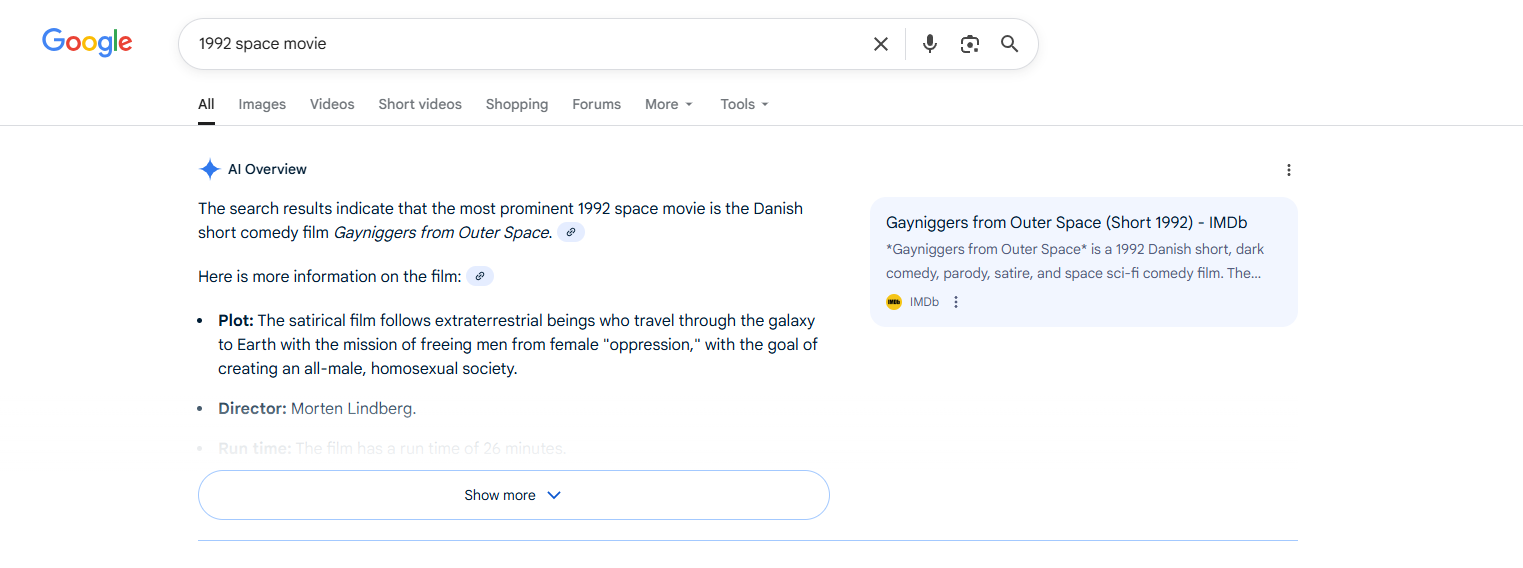Open three-dot menu beside IMDb source name
Screen dimensions: 1523x568
pyautogui.click(x=956, y=302)
